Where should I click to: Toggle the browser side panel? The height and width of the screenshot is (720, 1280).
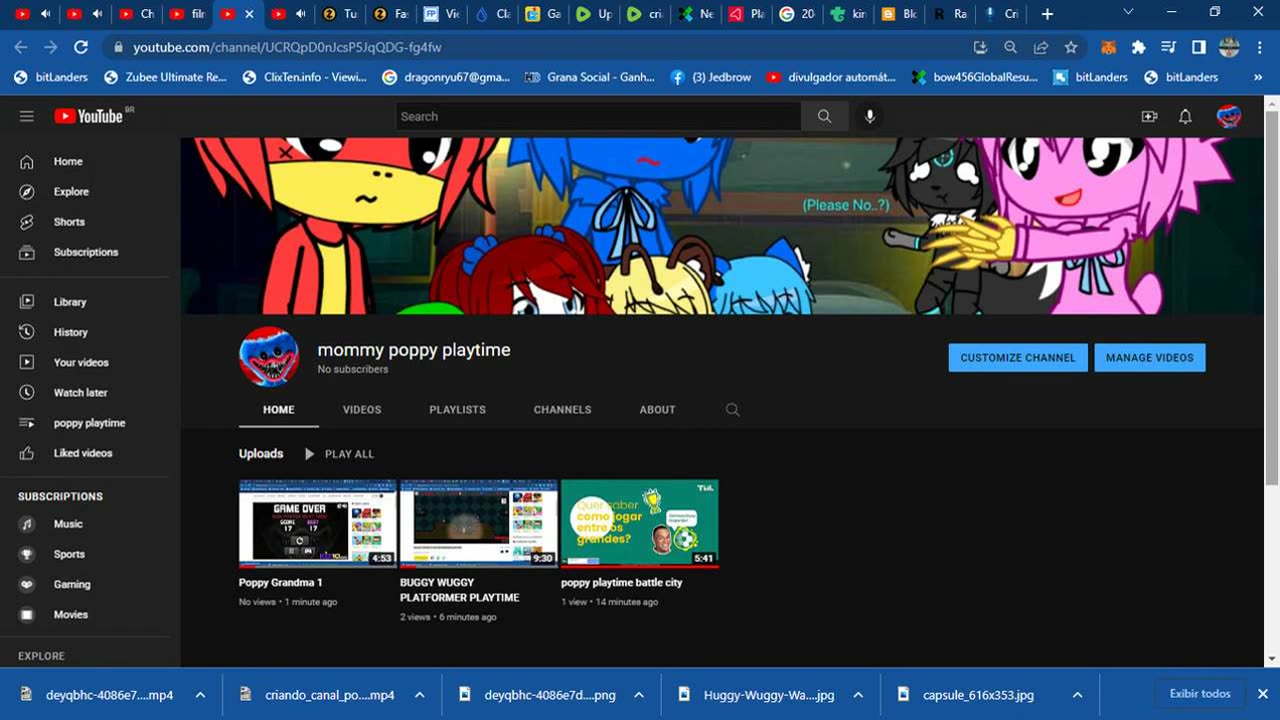[x=1199, y=47]
